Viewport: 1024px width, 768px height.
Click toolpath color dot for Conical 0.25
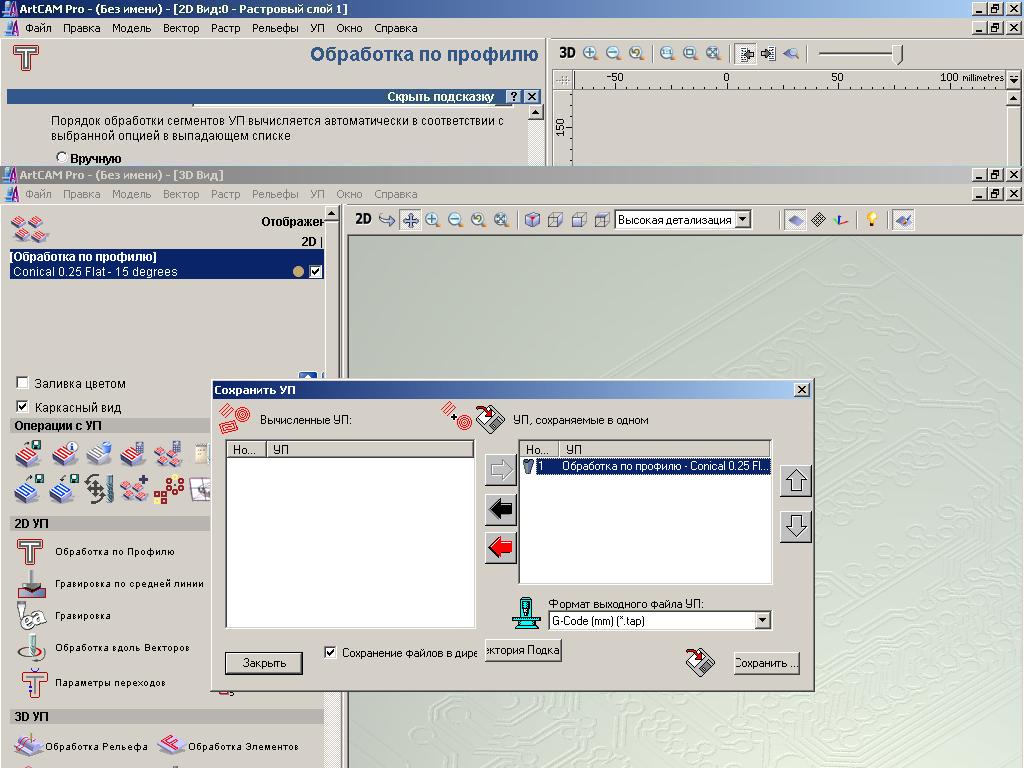coord(298,272)
